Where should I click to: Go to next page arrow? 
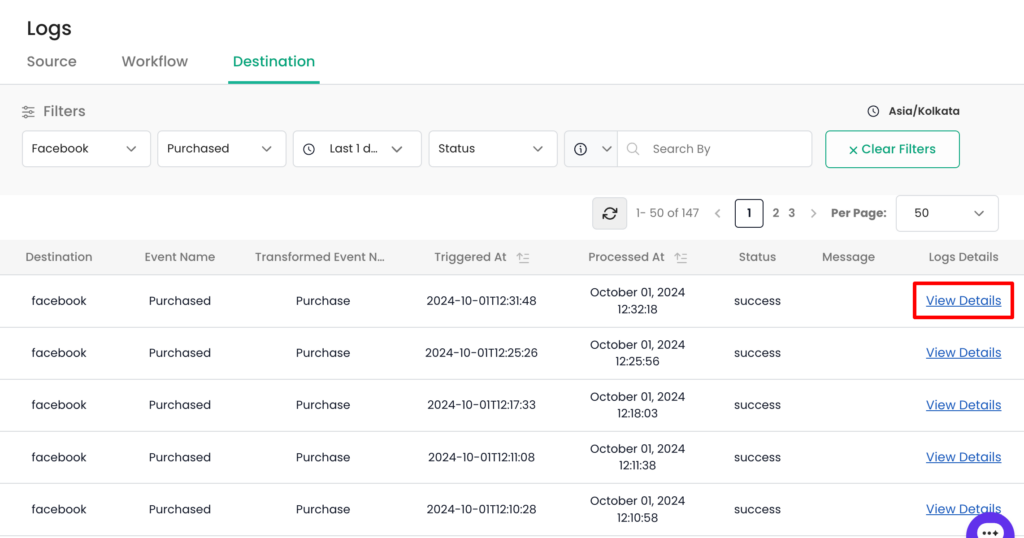pyautogui.click(x=813, y=214)
